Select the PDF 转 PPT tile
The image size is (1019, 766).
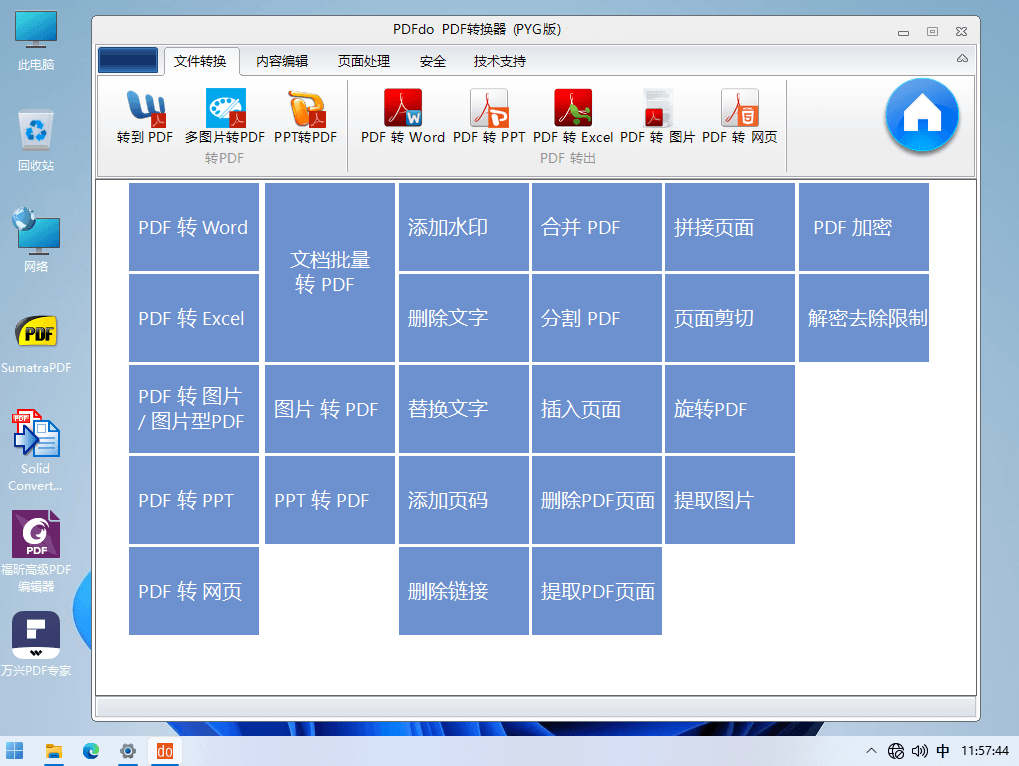(x=194, y=500)
